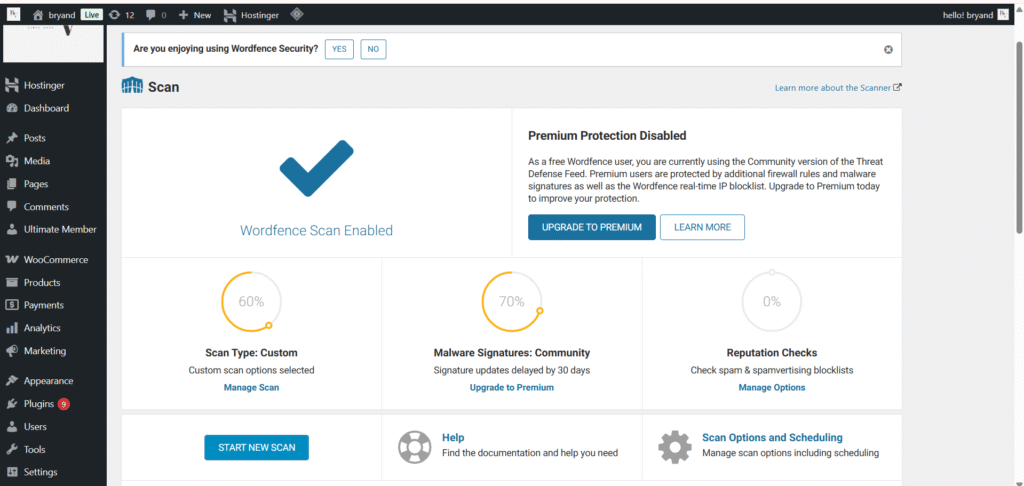Click the 60% Scan Type progress circle
Screen dimensions: 1024x486
pyautogui.click(x=251, y=301)
